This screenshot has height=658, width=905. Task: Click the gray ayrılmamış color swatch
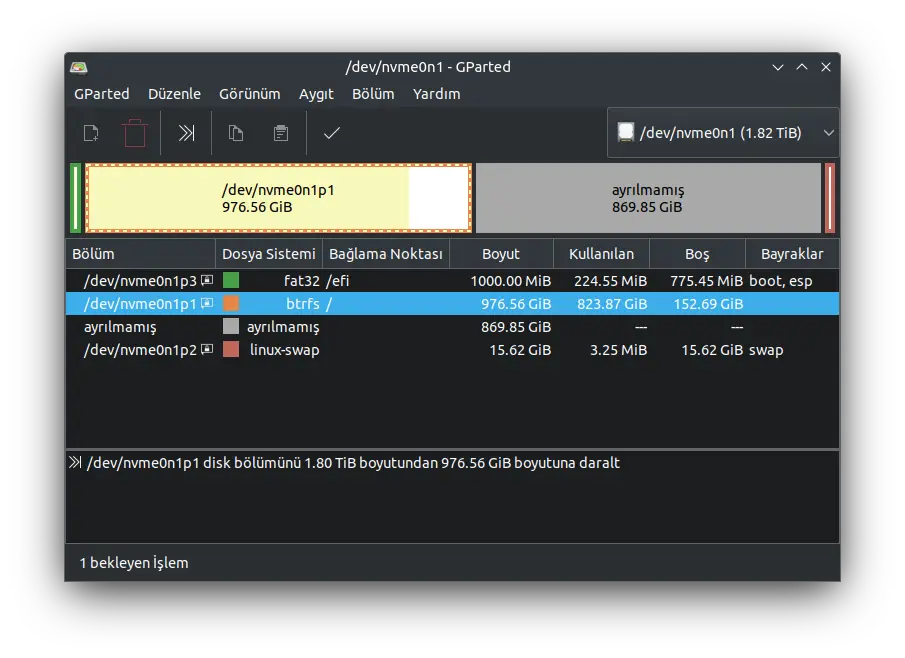(231, 327)
